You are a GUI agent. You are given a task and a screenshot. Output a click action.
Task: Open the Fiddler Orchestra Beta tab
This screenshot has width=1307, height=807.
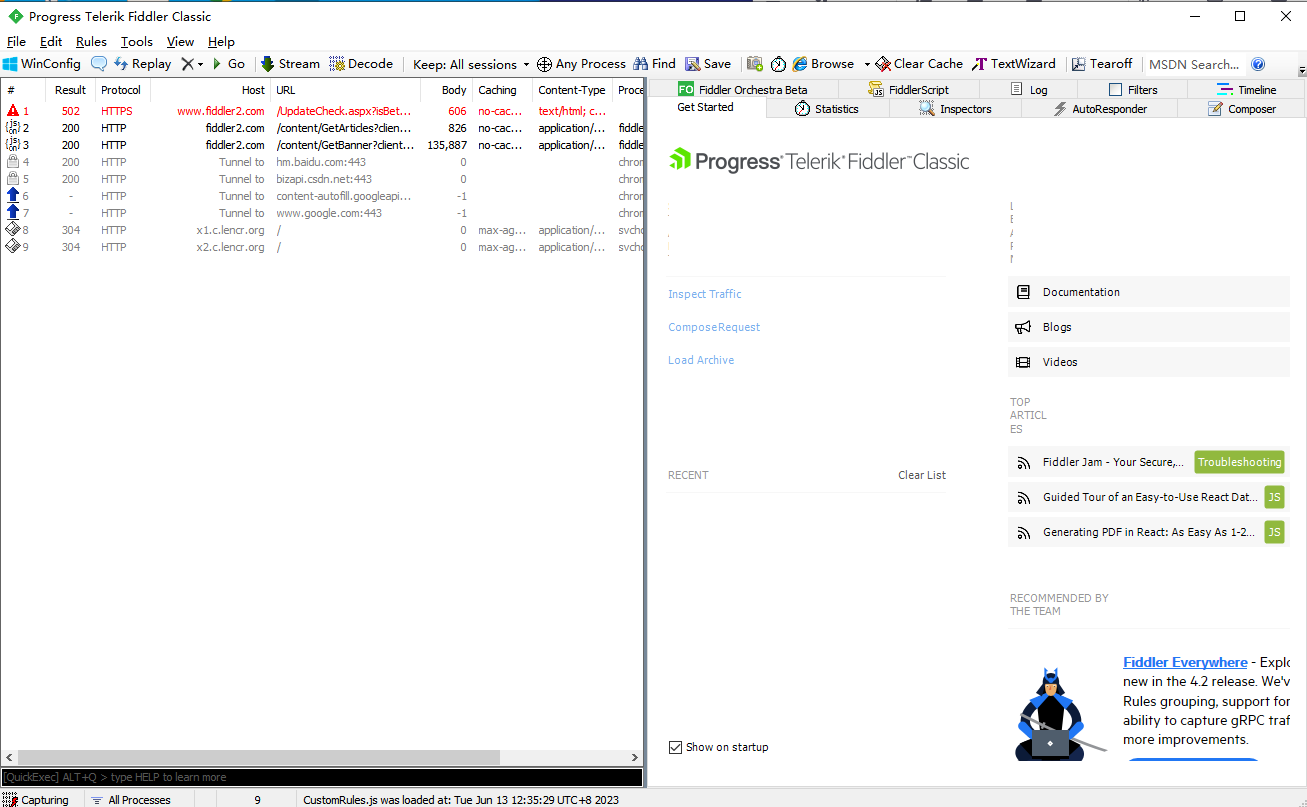point(743,89)
